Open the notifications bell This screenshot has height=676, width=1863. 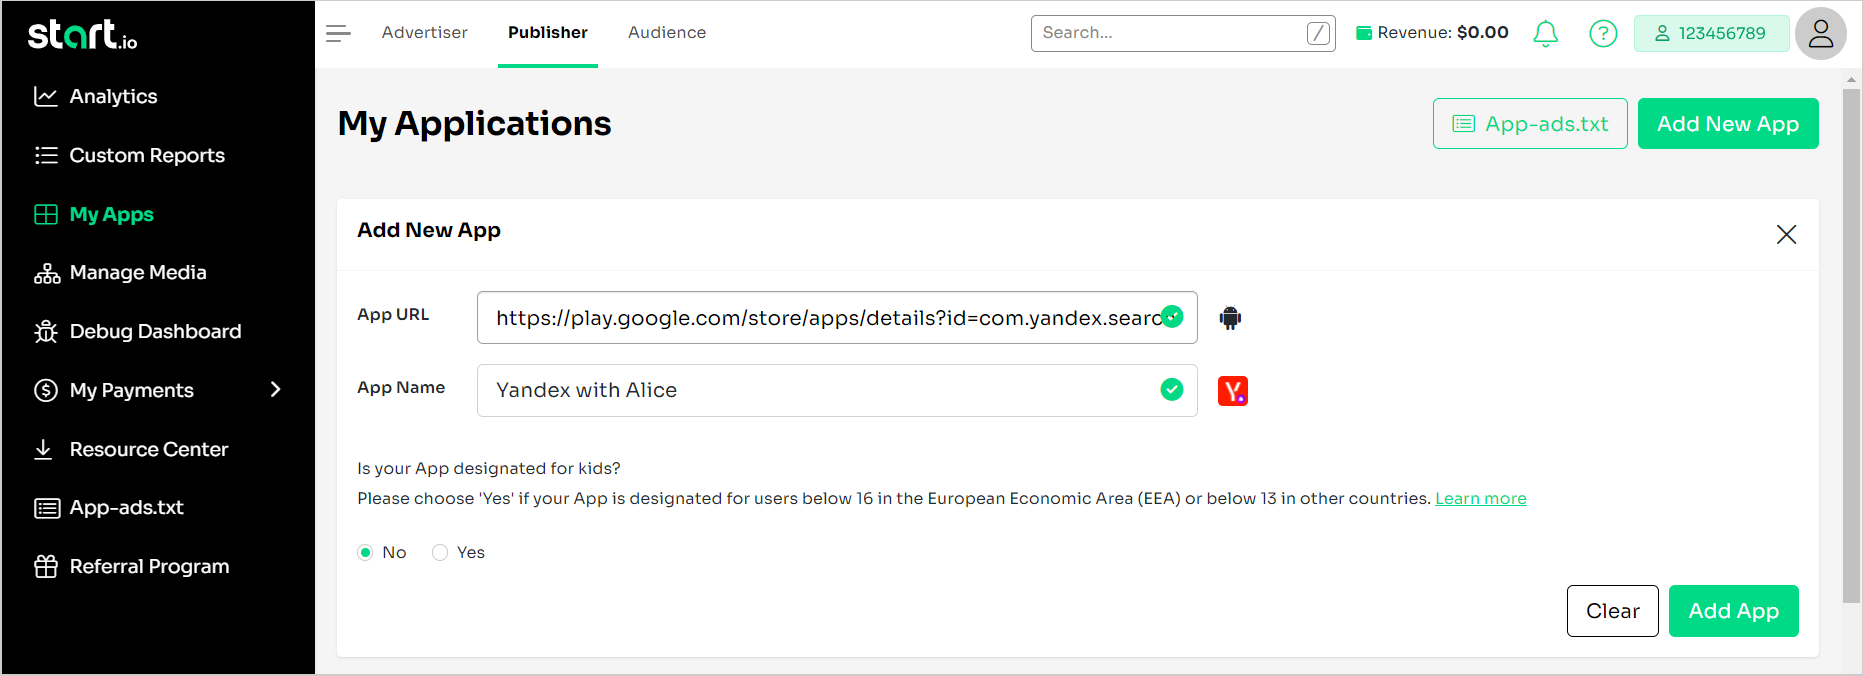coord(1545,34)
